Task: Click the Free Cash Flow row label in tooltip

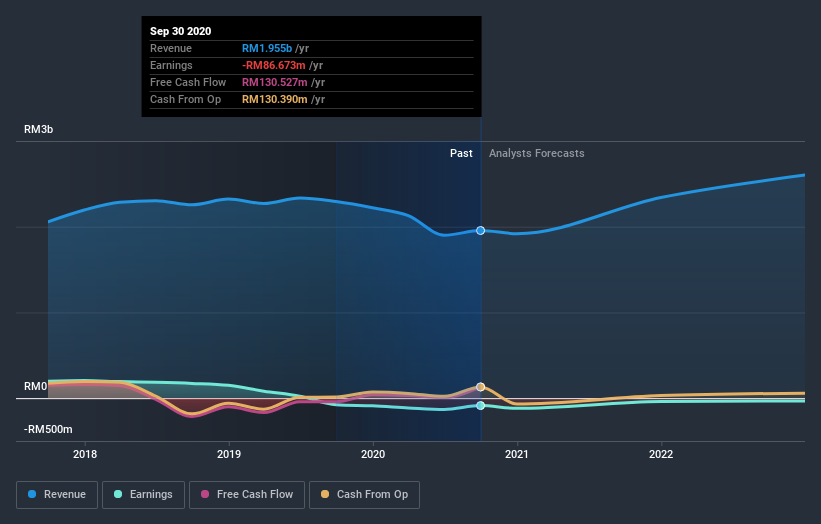Action: [188, 82]
